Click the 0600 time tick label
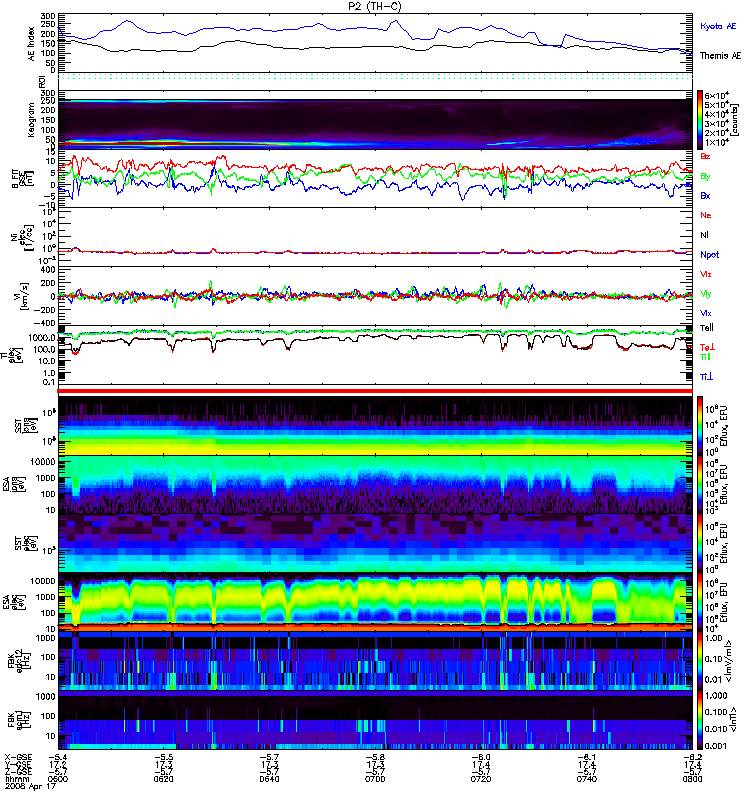This screenshot has width=750, height=800. click(58, 779)
